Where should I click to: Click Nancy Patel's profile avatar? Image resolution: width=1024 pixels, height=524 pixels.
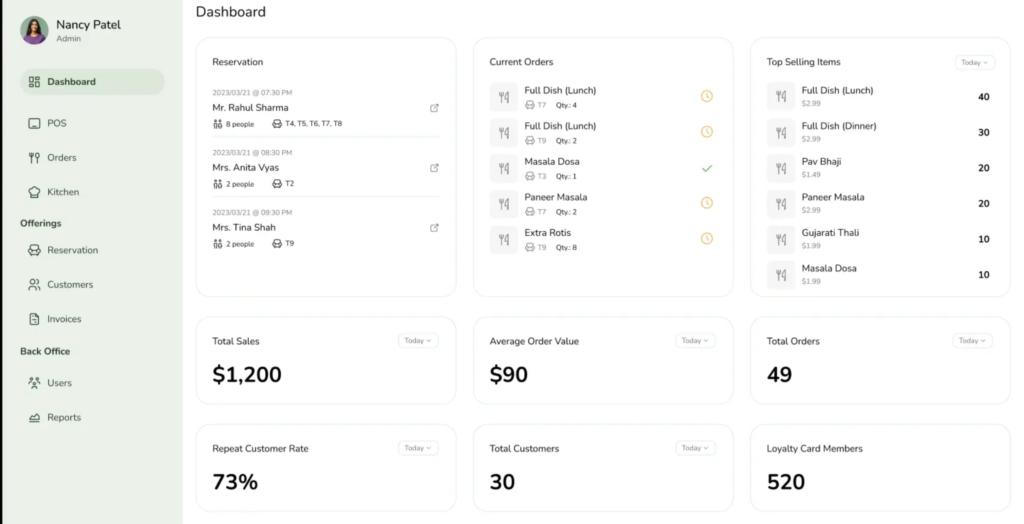[x=34, y=30]
